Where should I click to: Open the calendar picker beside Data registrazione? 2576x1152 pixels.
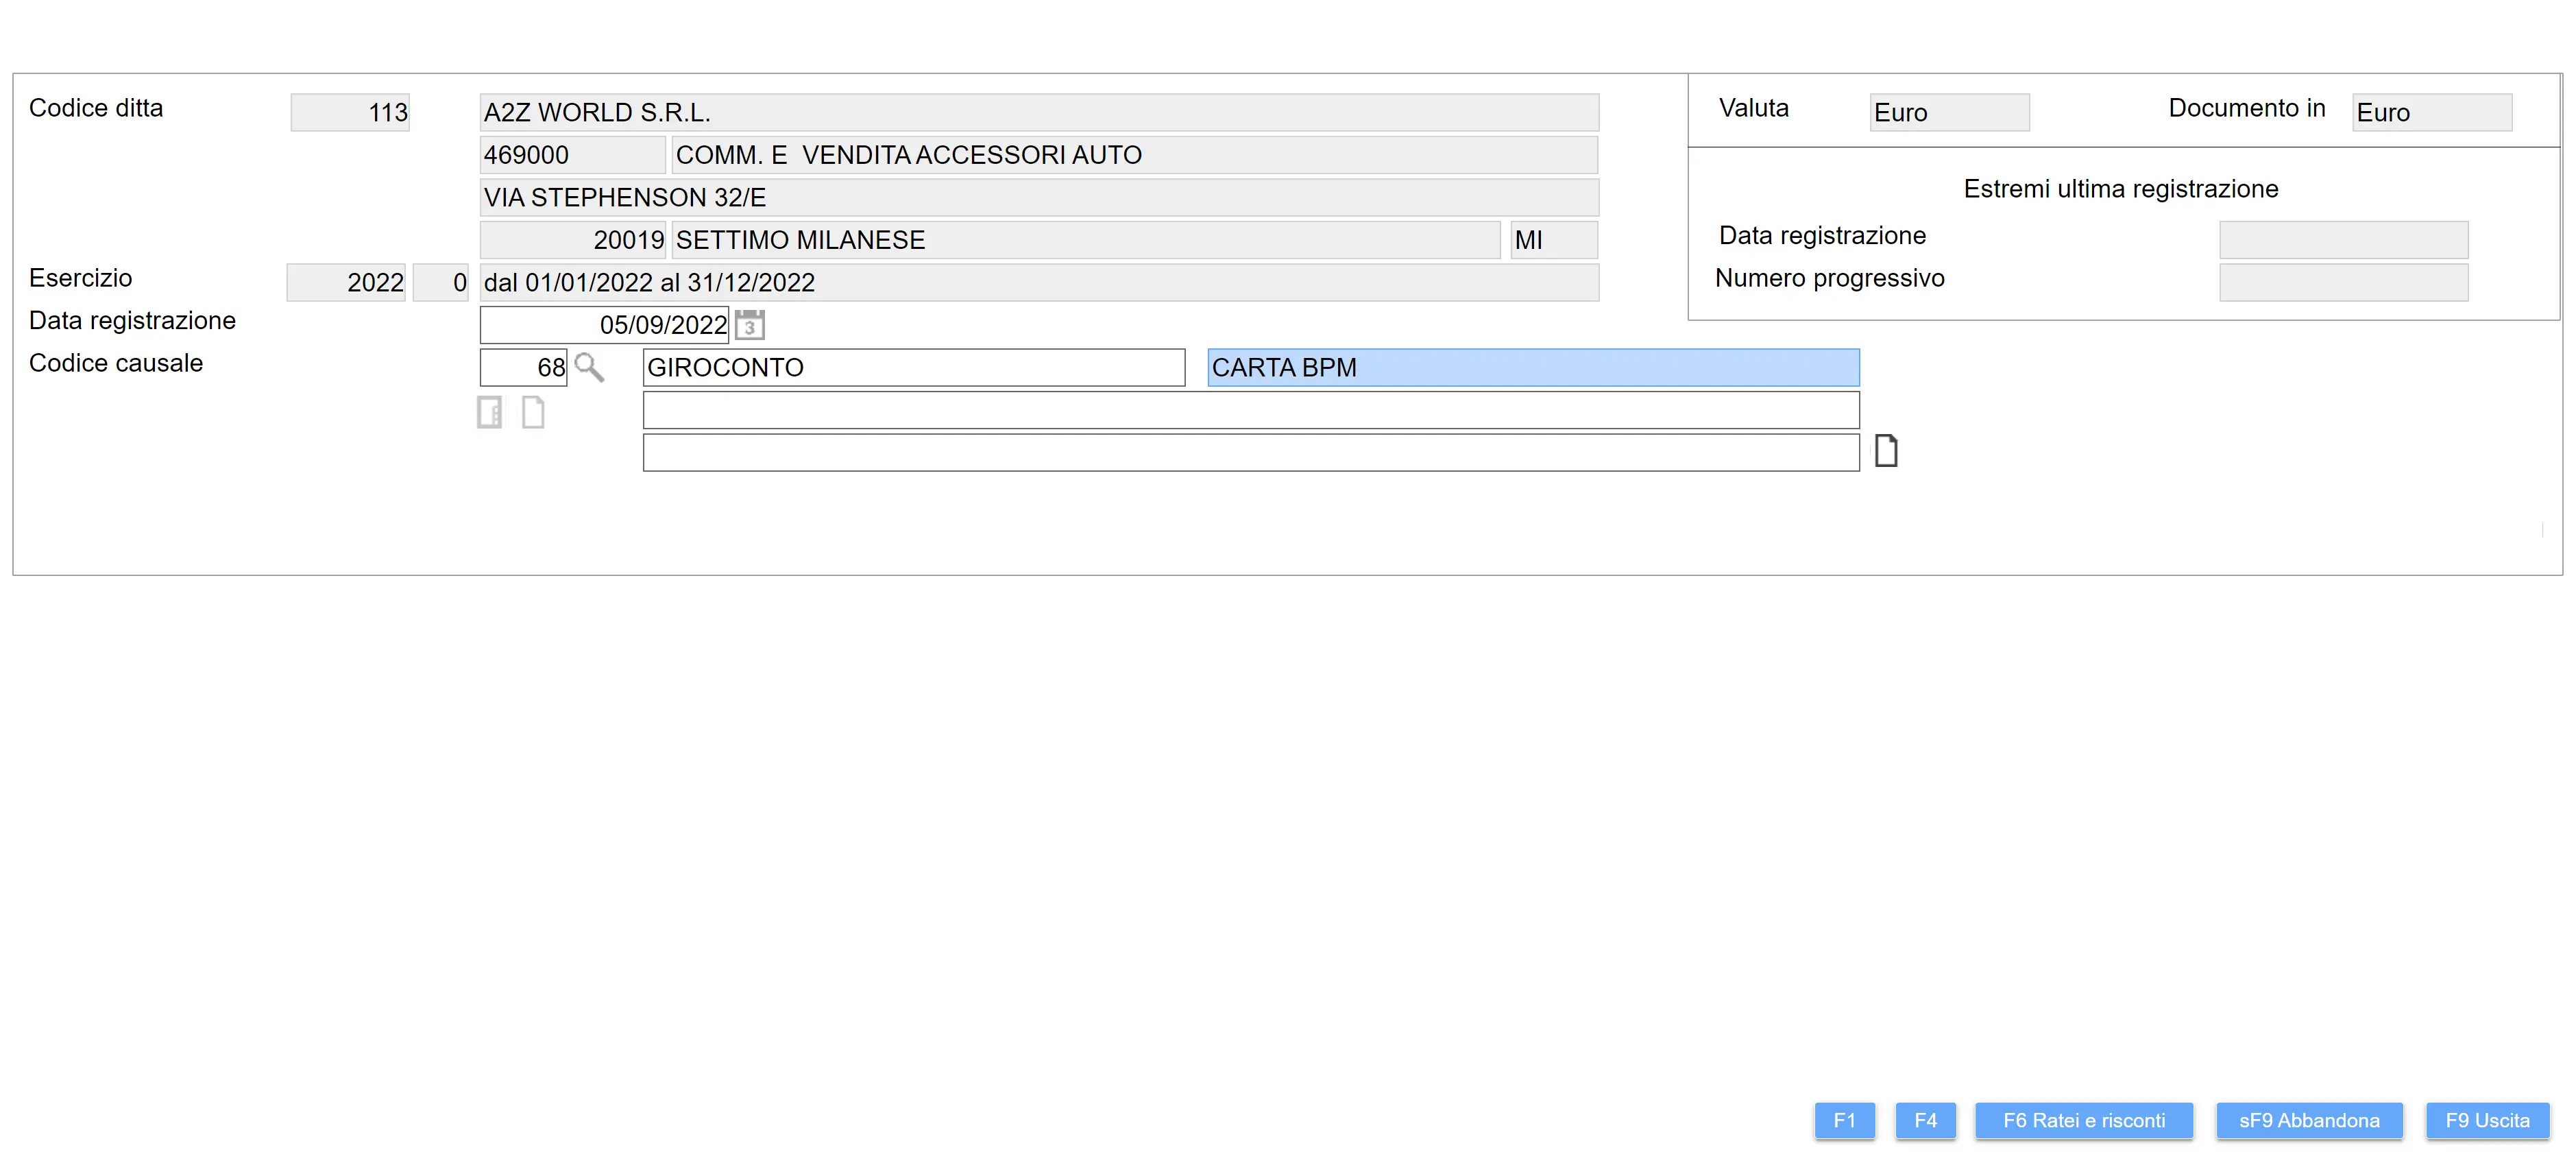(x=749, y=325)
